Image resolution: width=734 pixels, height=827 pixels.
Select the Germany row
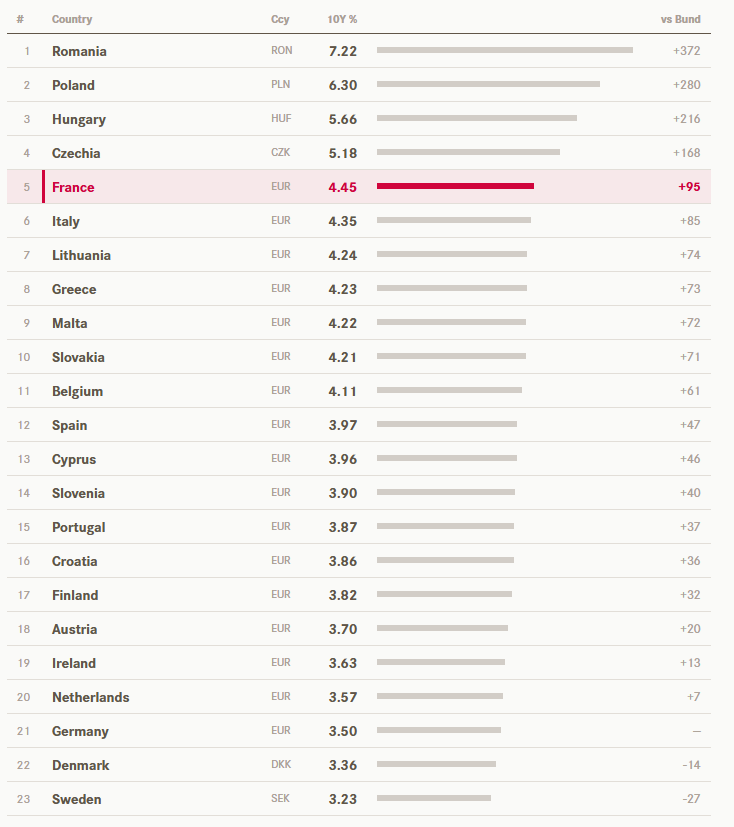[359, 731]
